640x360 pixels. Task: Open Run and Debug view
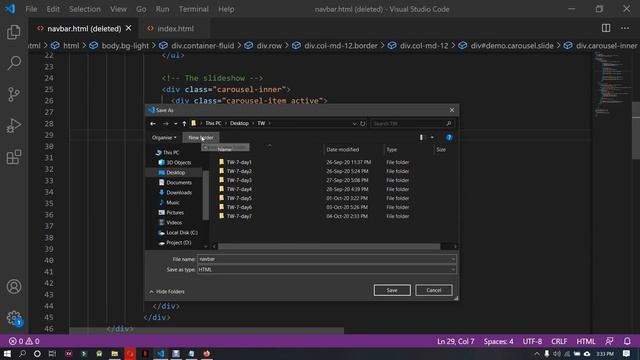14,126
